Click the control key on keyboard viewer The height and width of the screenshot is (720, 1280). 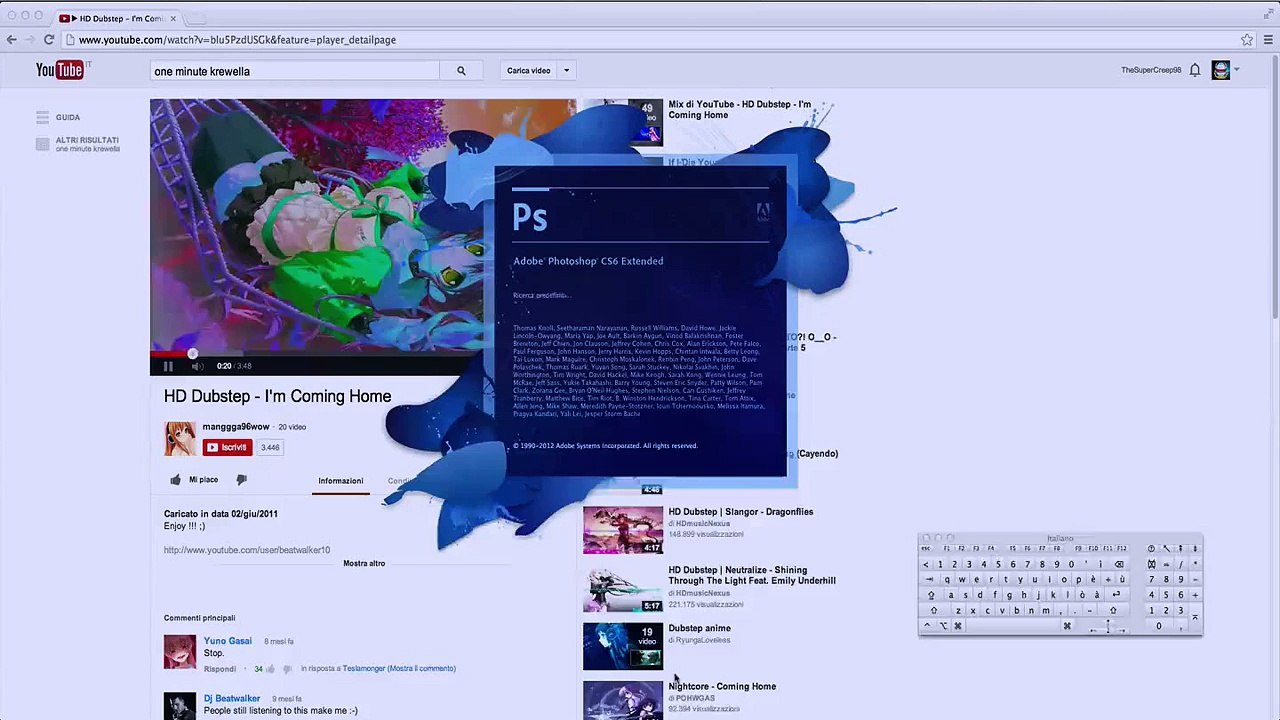[927, 625]
